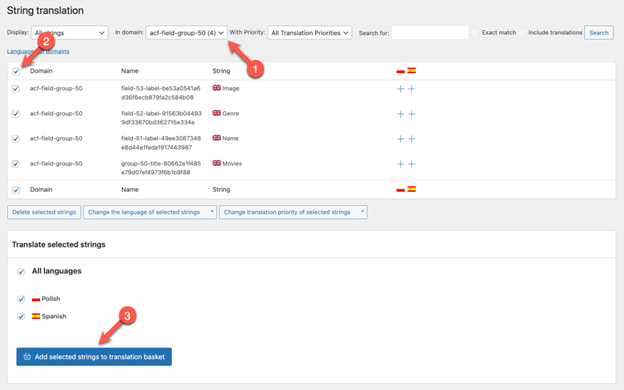The height and width of the screenshot is (390, 624).
Task: Expand Change the language of selected strings
Action: (150, 212)
